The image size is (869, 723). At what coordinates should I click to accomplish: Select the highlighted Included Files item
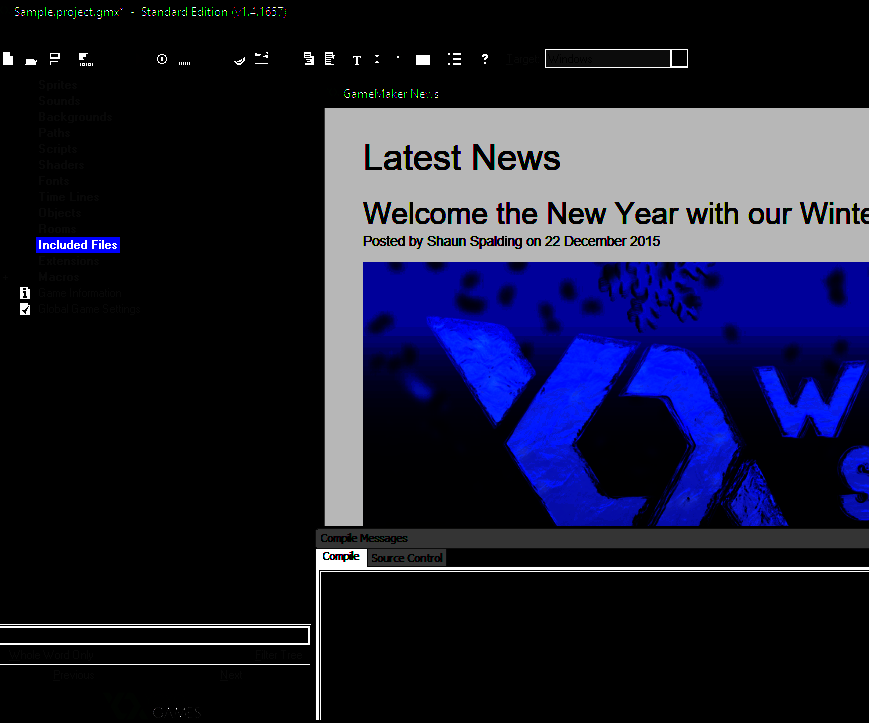tap(78, 245)
